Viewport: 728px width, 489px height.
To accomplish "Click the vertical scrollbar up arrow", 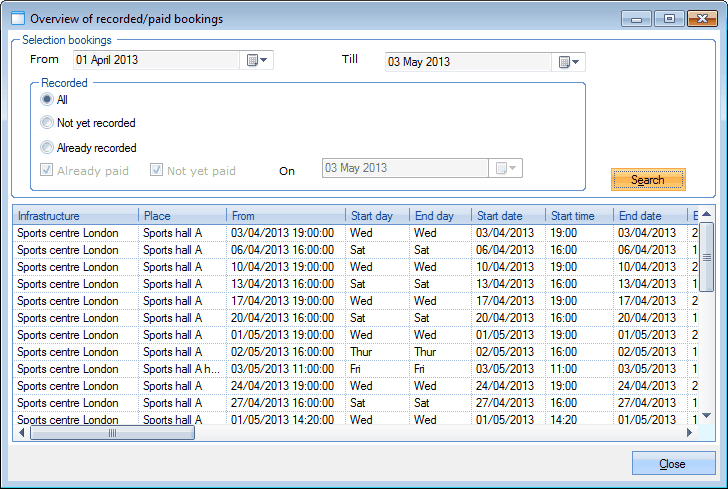I will (x=706, y=215).
